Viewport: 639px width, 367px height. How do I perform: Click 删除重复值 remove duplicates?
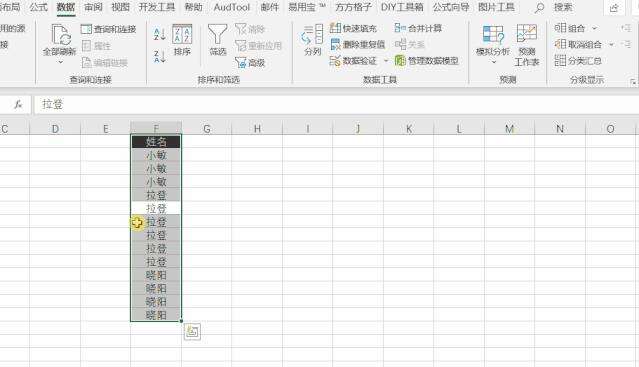point(358,44)
